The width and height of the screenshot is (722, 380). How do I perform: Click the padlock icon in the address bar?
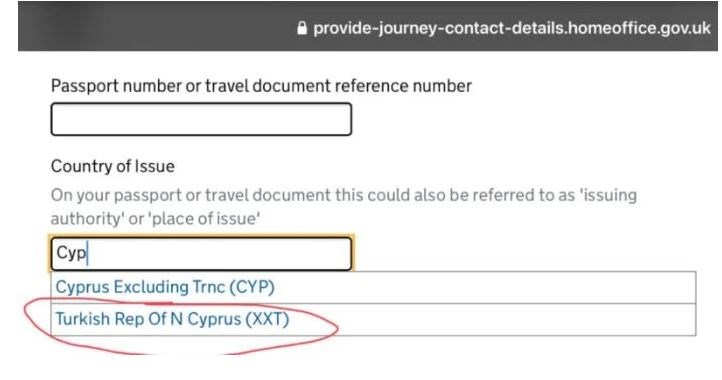[x=302, y=28]
